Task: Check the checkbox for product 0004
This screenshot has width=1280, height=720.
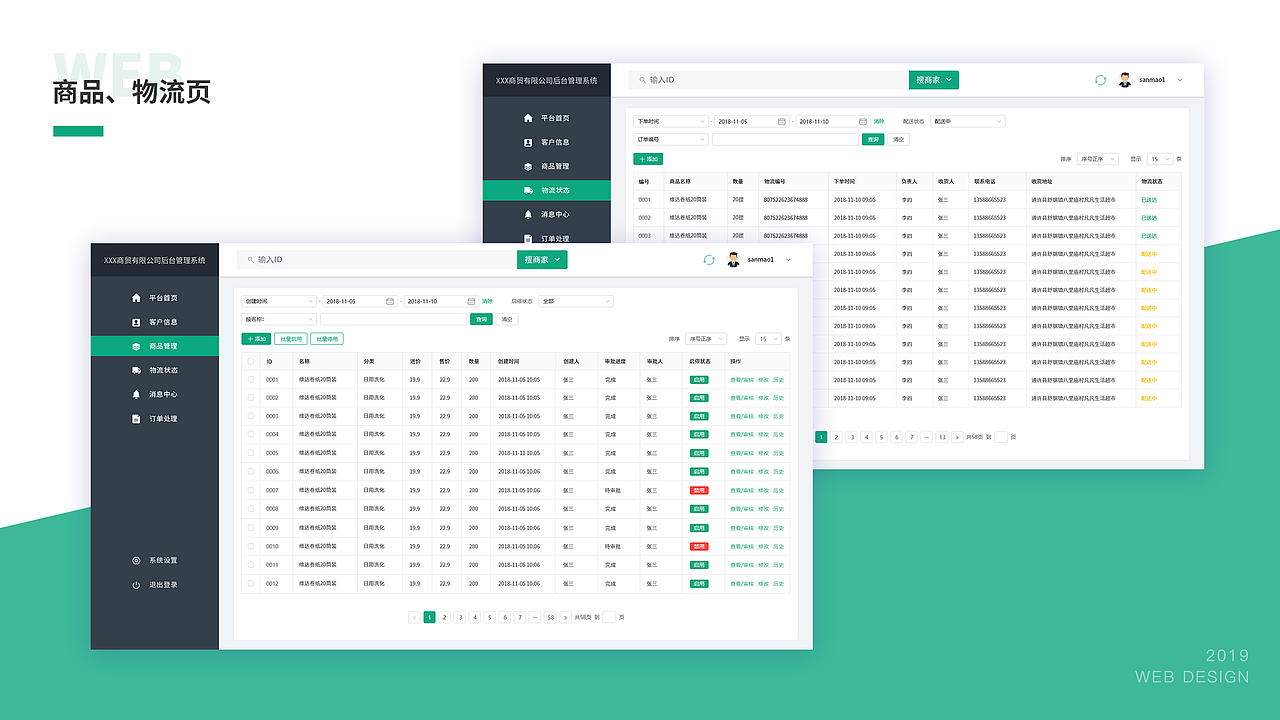Action: point(251,435)
